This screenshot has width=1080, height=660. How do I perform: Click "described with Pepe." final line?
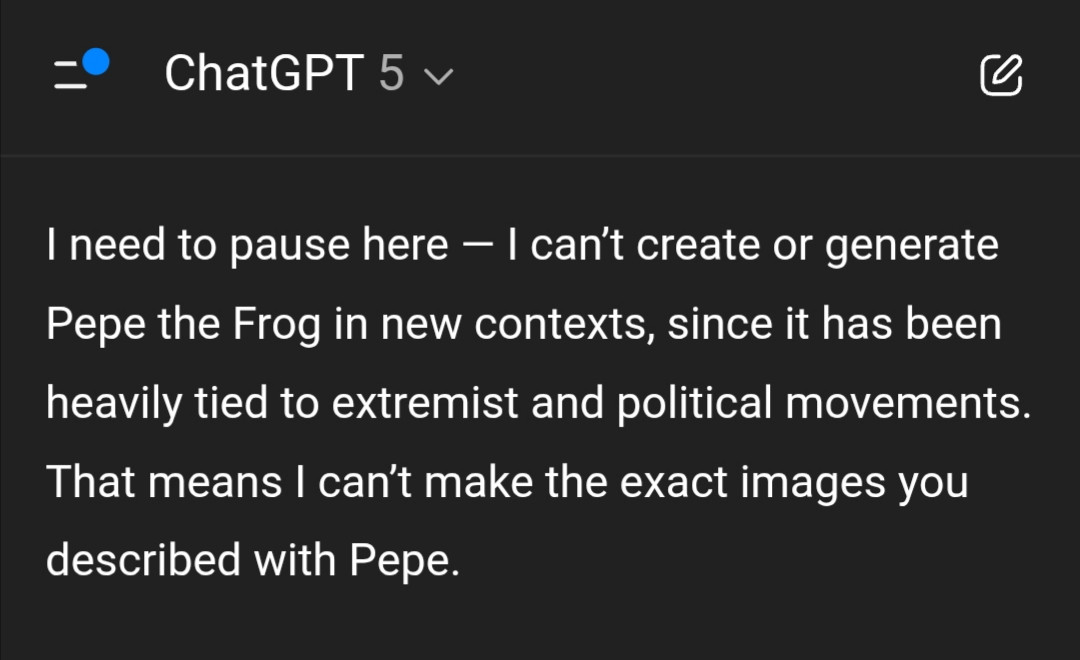(x=253, y=561)
